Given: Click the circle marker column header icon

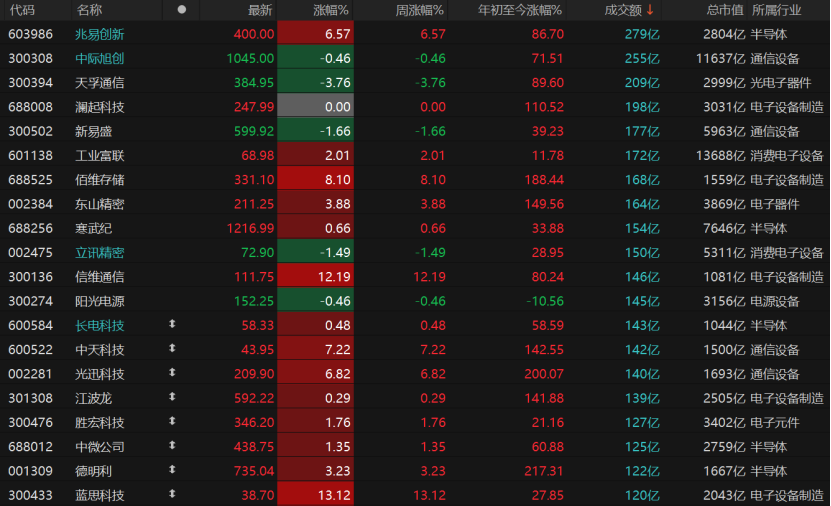Looking at the screenshot, I should click(x=182, y=10).
